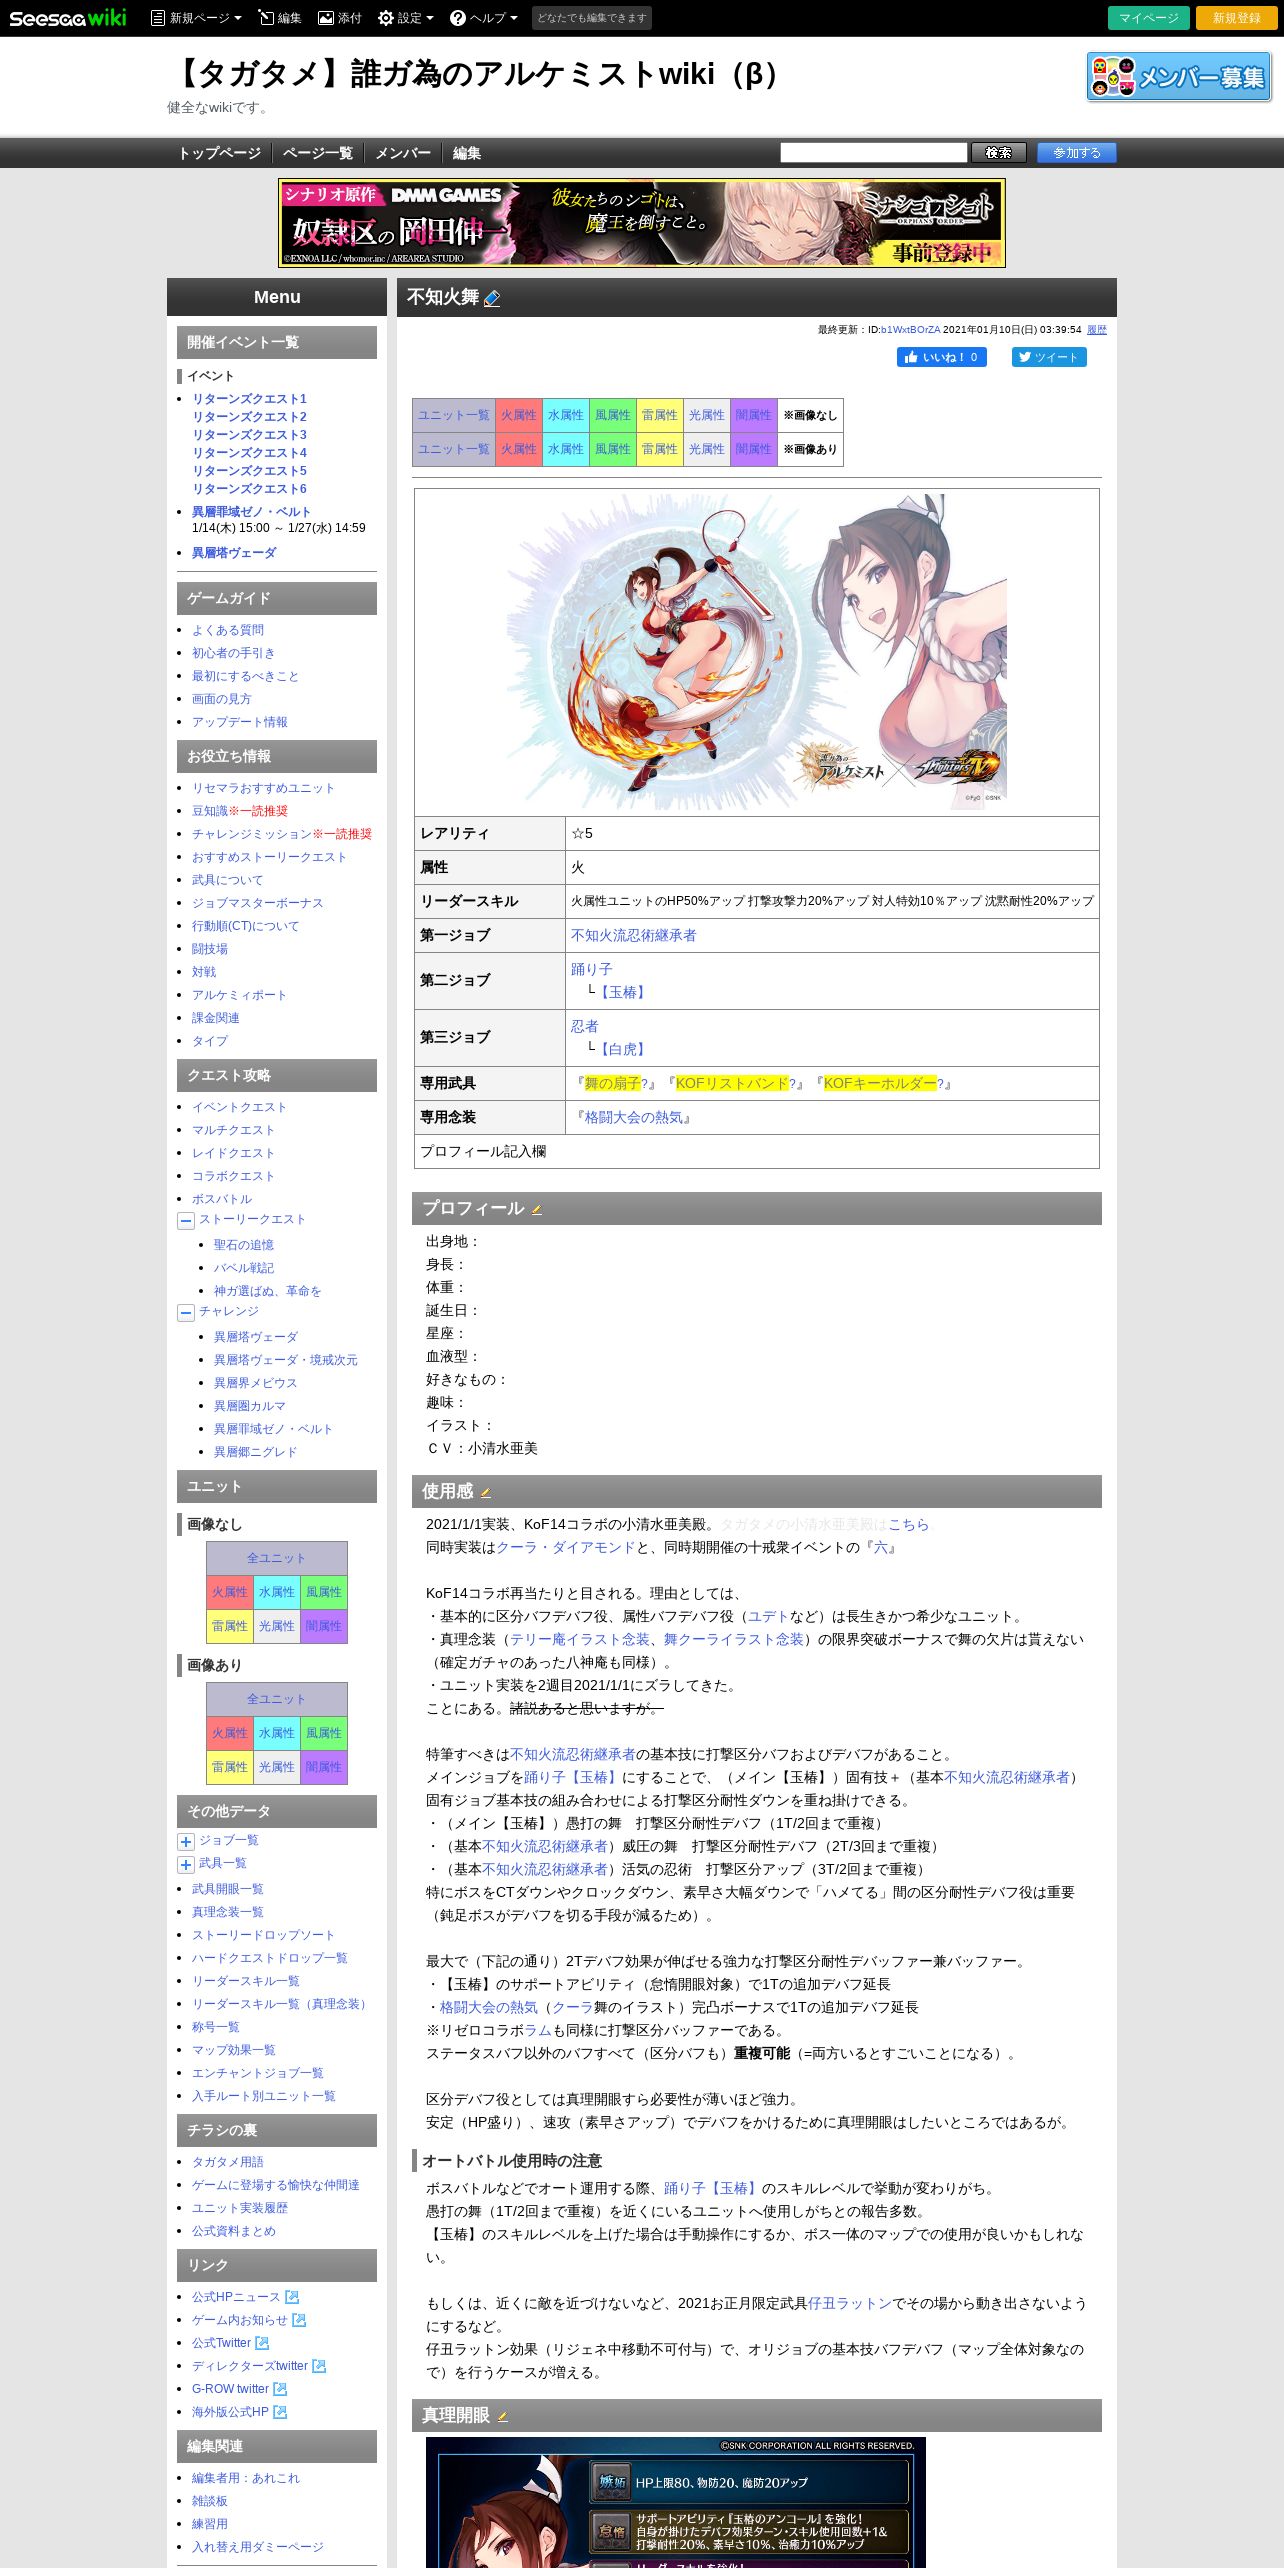Click the edit icon next to 真理開眼 heading
This screenshot has height=2568, width=1284.
coord(502,2417)
